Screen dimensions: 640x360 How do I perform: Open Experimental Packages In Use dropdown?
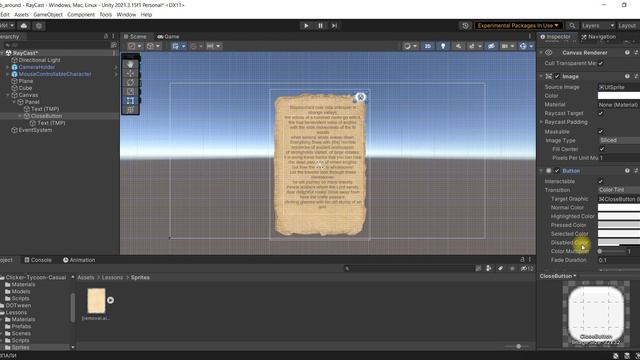point(518,26)
